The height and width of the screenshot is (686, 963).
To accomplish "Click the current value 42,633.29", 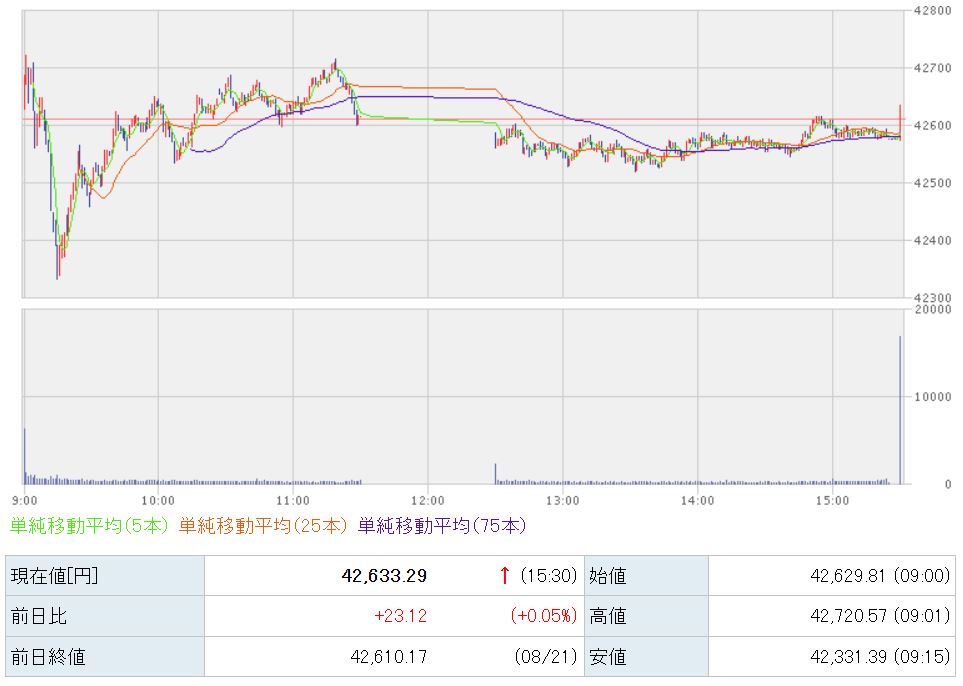I will pyautogui.click(x=384, y=575).
